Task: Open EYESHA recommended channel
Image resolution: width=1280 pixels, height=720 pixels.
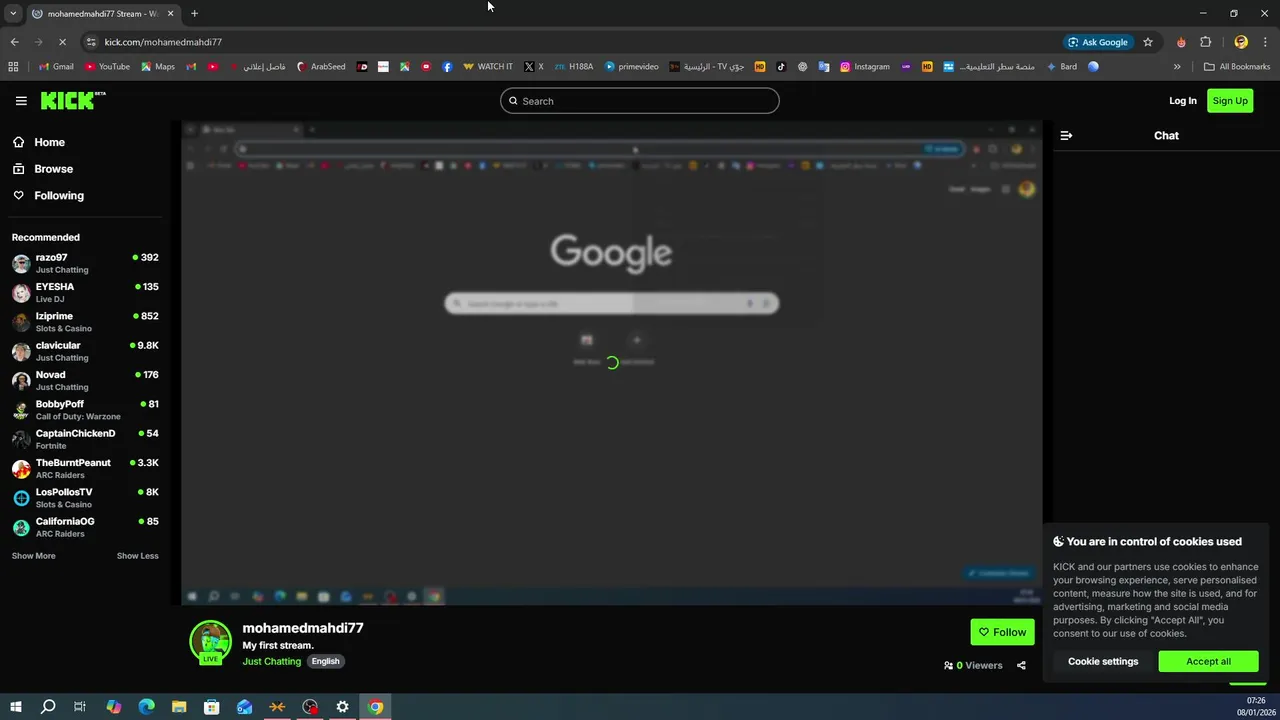Action: click(x=86, y=292)
